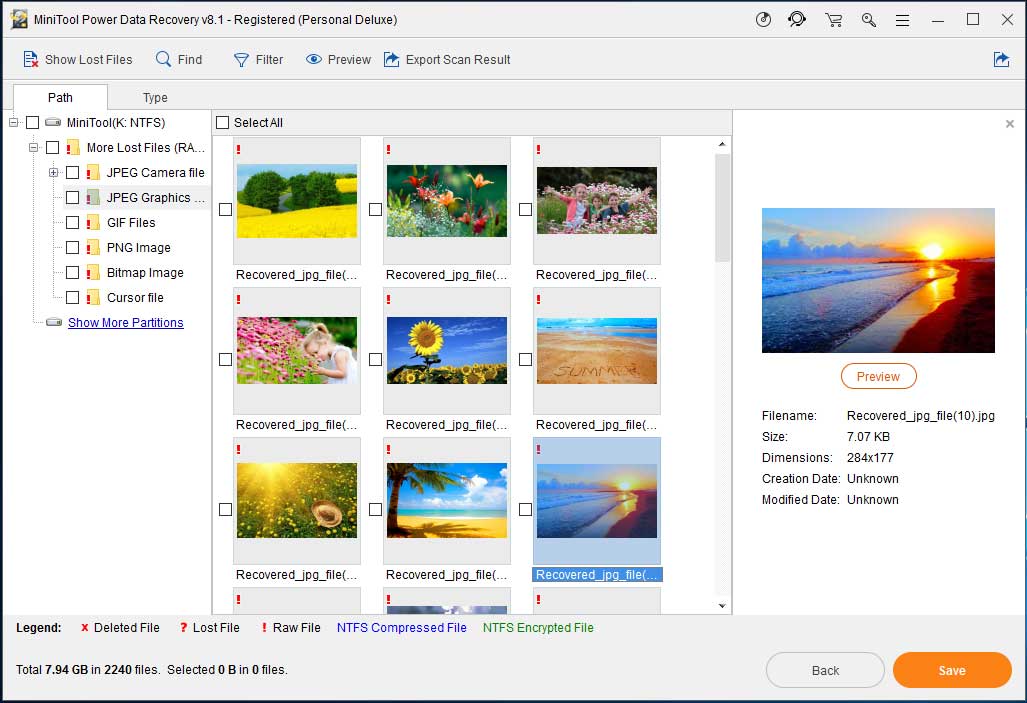The height and width of the screenshot is (703, 1027).
Task: Click the register key icon
Action: pos(868,20)
